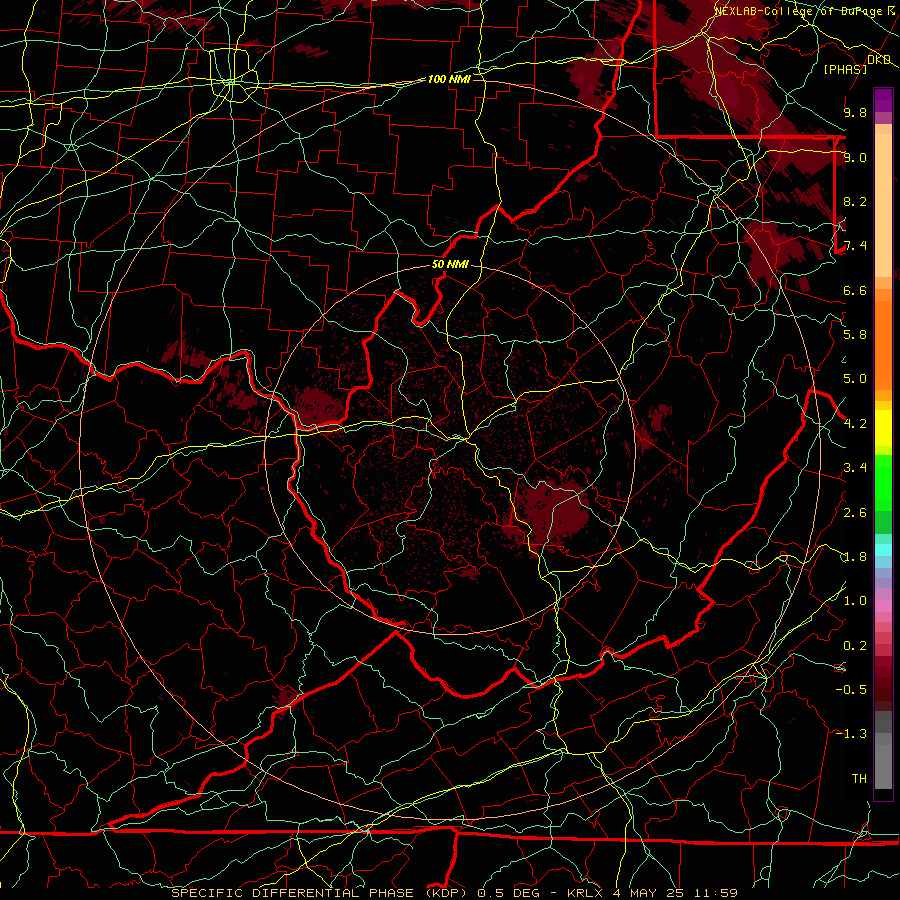
Task: Click the -1.3 legend value
Action: click(x=851, y=734)
